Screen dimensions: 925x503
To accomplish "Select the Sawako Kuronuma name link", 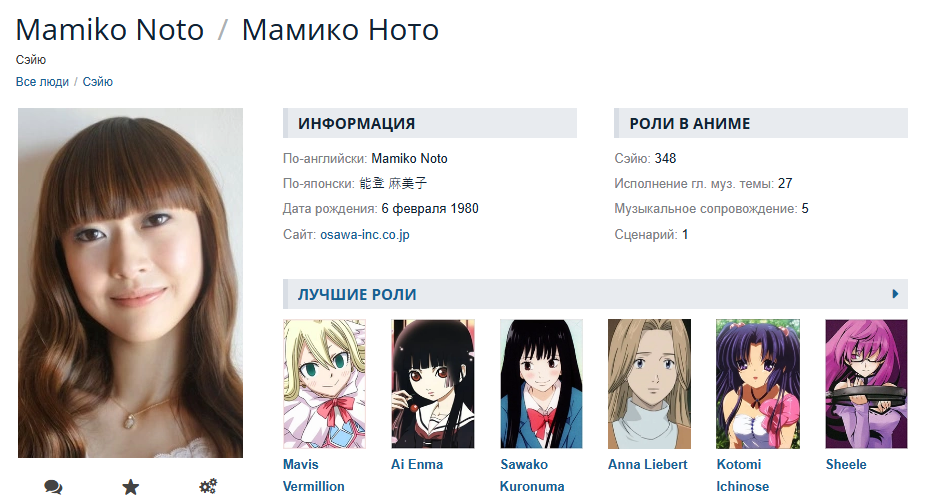I will click(x=532, y=475).
